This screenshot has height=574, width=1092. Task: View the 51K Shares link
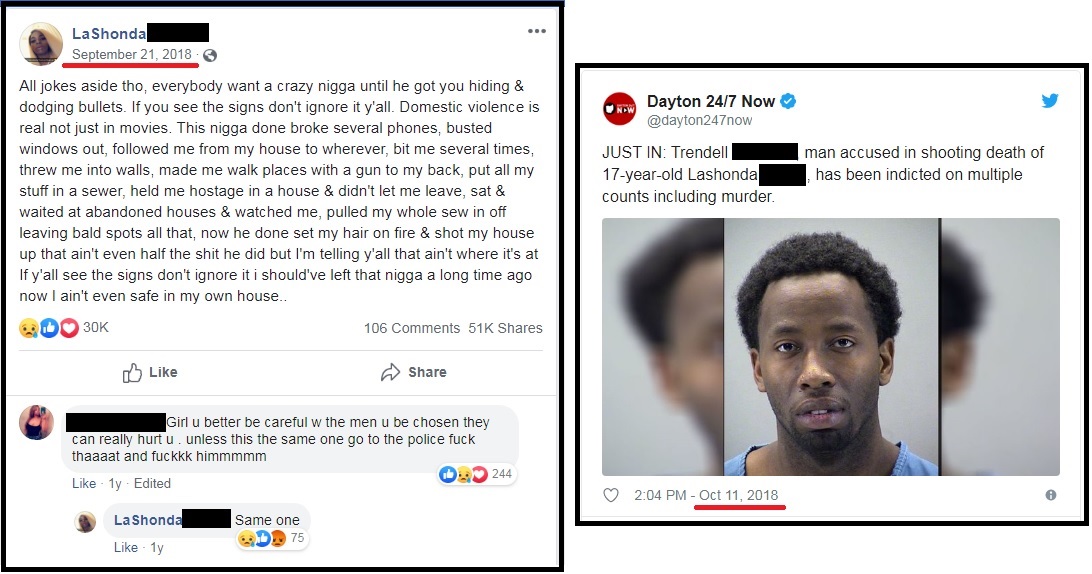(505, 328)
